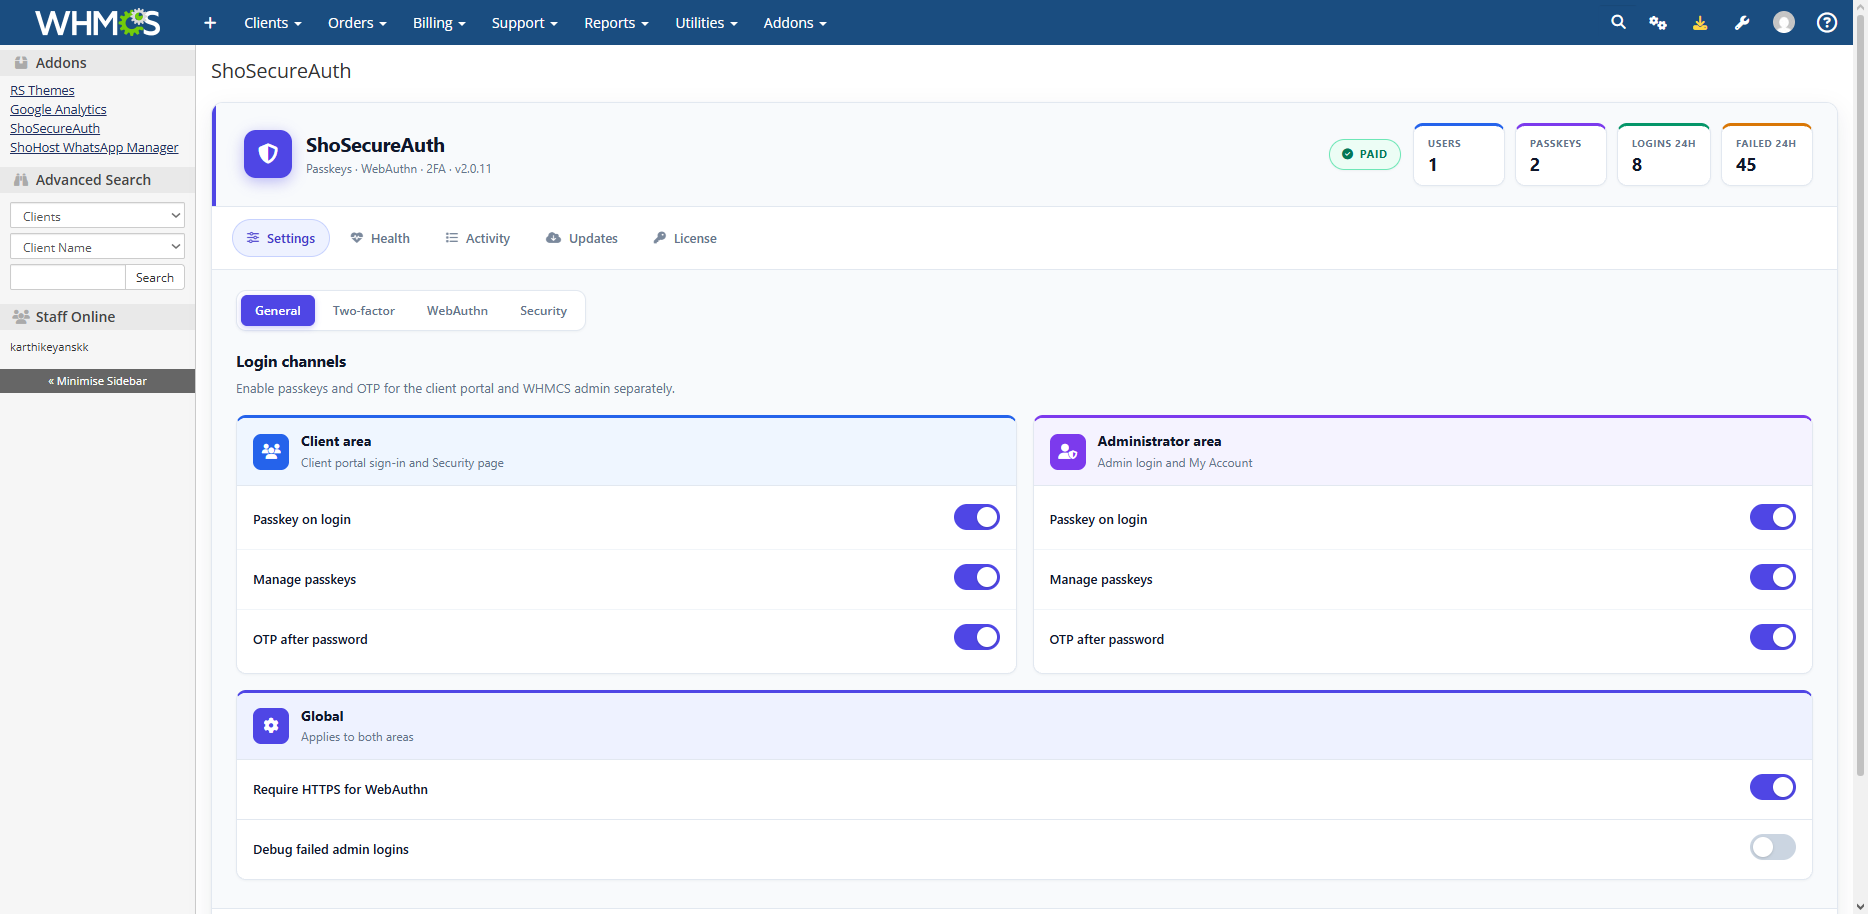The height and width of the screenshot is (914, 1868).
Task: Open ShoHost WhatsApp Manager link
Action: coord(94,147)
